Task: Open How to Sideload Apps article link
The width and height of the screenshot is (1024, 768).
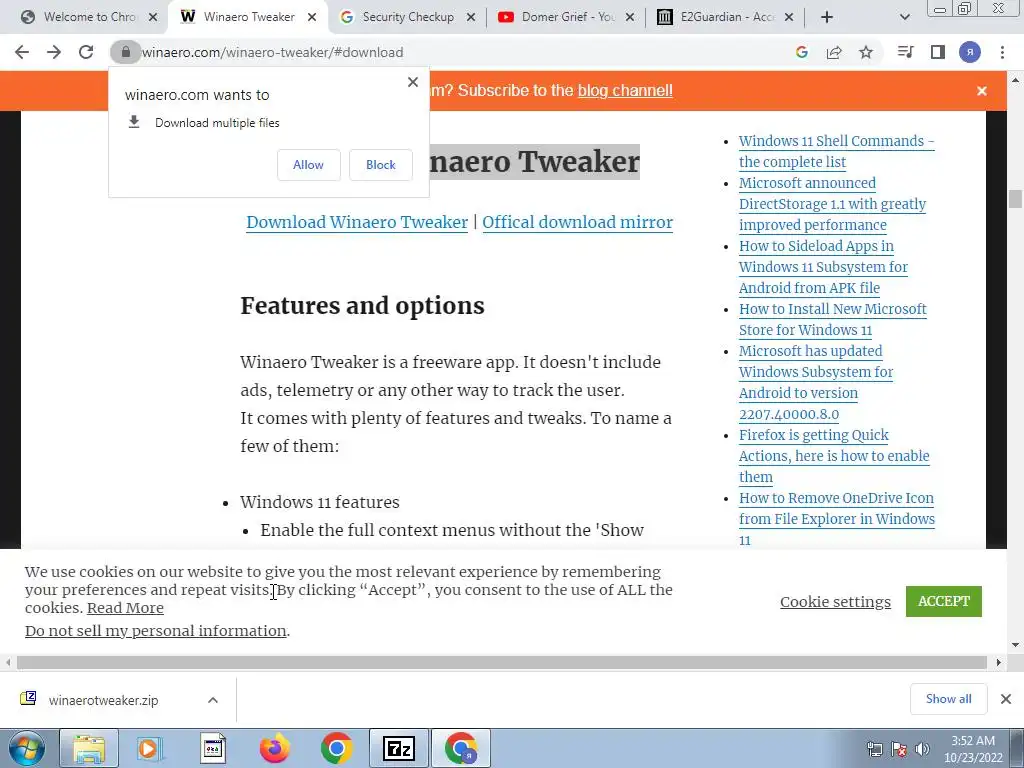Action: click(824, 266)
